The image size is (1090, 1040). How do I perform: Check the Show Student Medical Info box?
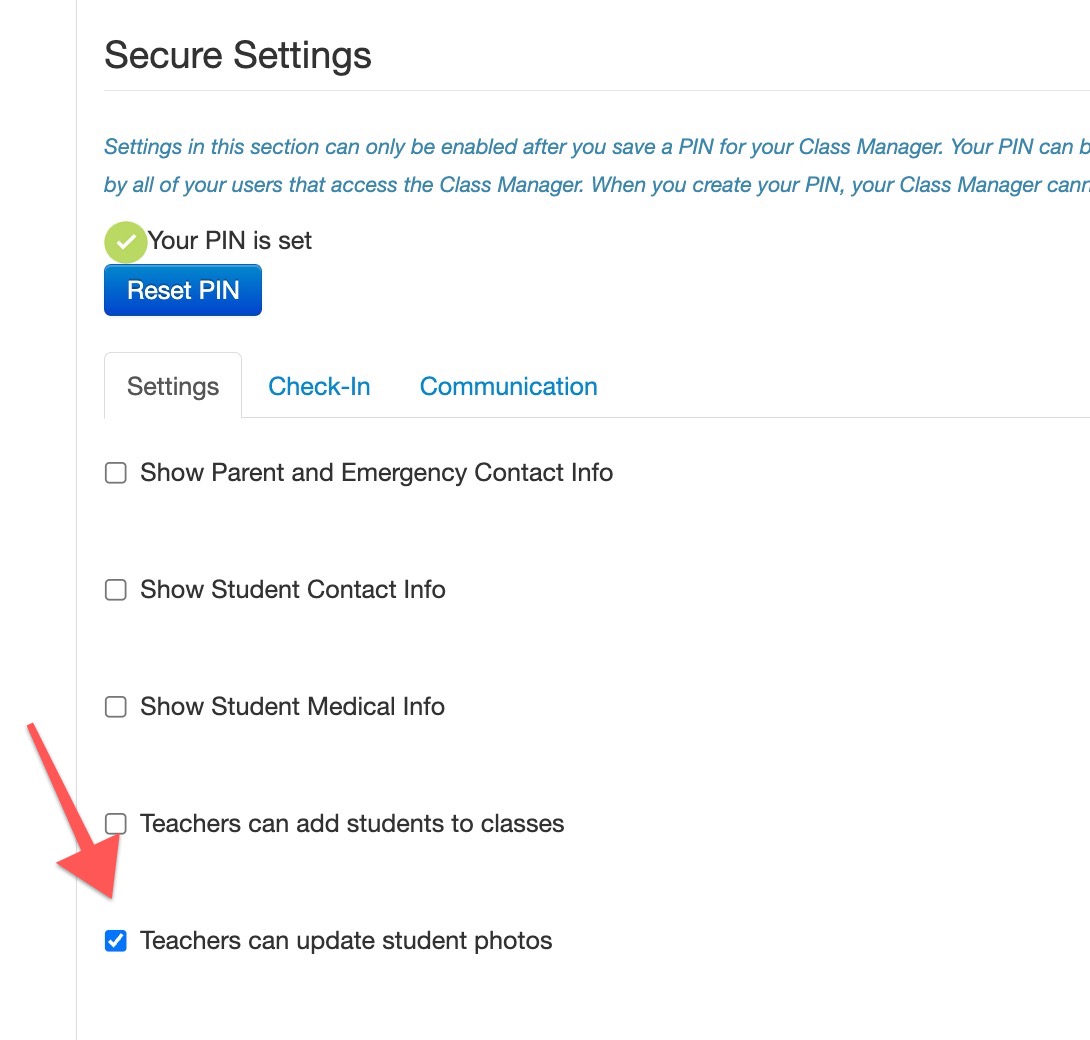tap(115, 706)
